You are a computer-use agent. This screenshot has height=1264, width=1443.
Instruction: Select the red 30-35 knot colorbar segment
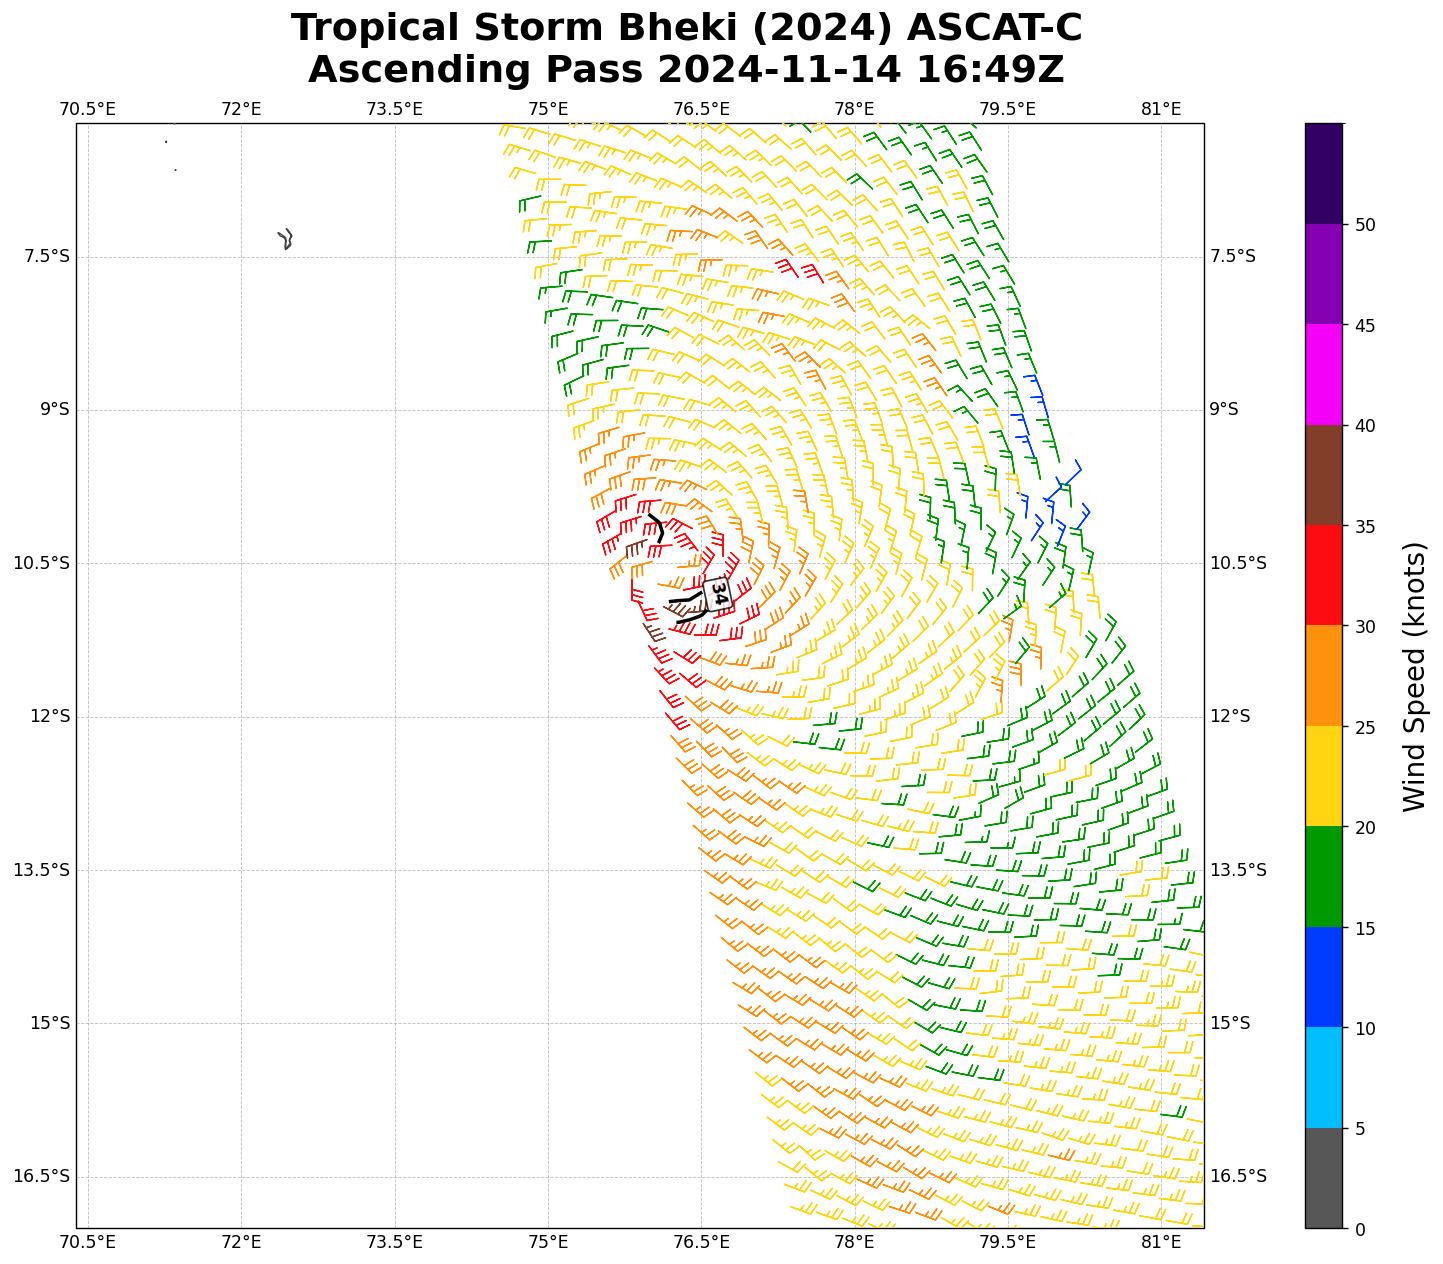coord(1324,575)
